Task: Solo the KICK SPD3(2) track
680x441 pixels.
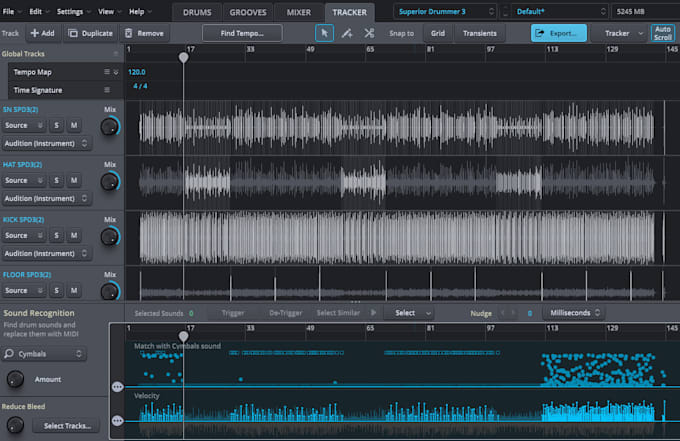Action: click(x=56, y=235)
